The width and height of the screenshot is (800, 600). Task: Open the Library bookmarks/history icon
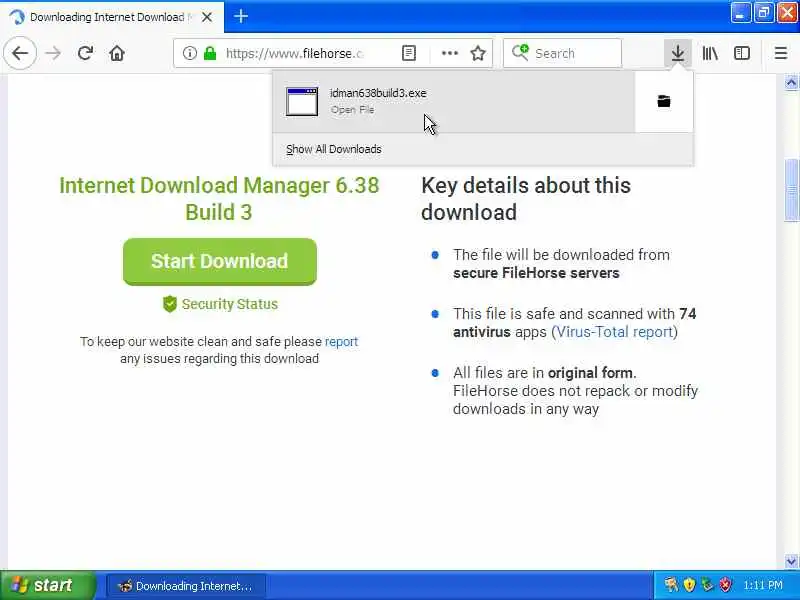[710, 53]
